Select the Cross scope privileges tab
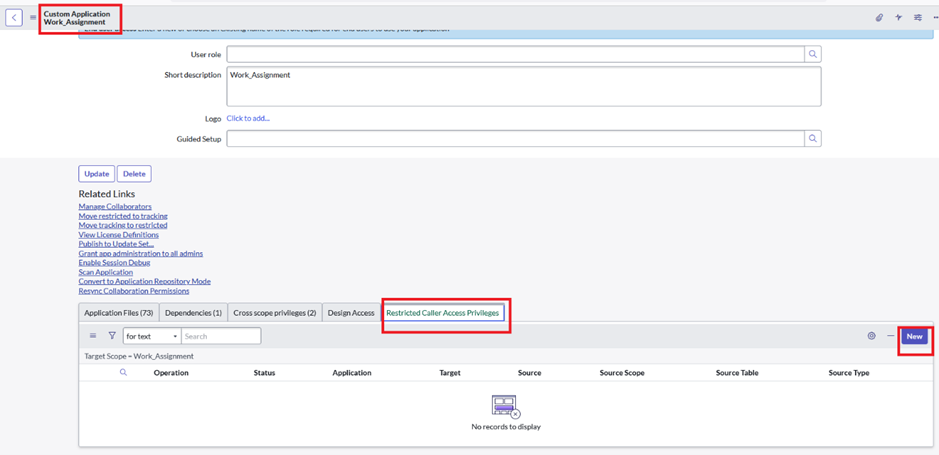939x455 pixels. (274, 313)
